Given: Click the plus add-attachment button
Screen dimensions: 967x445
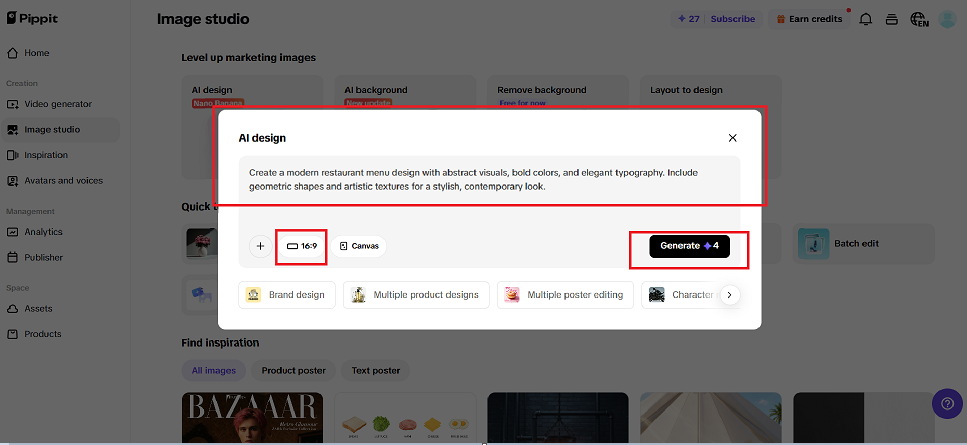Looking at the screenshot, I should tap(260, 246).
